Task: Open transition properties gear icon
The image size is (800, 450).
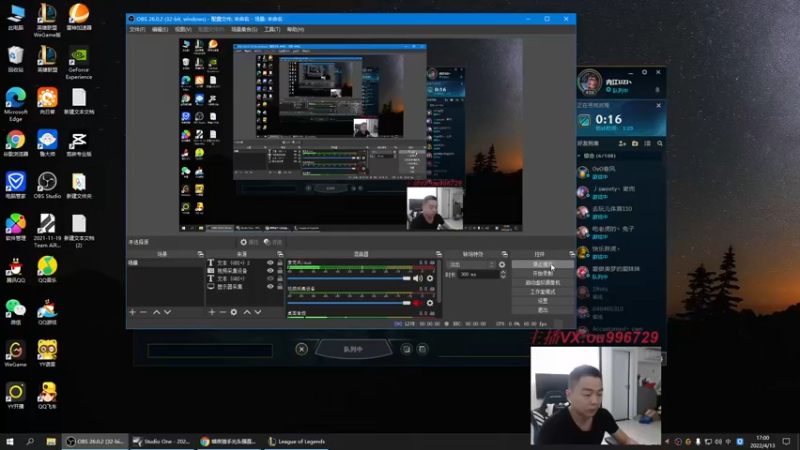Action: 502,265
